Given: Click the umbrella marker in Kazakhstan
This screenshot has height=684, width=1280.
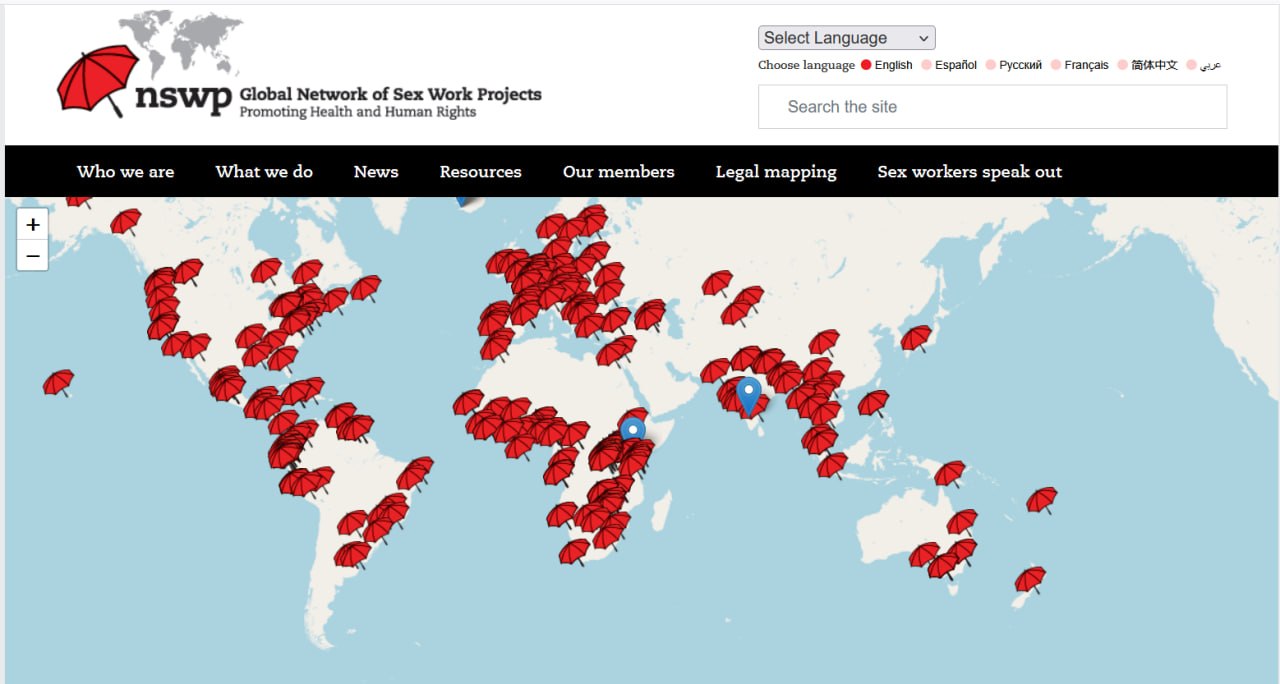Looking at the screenshot, I should (717, 284).
